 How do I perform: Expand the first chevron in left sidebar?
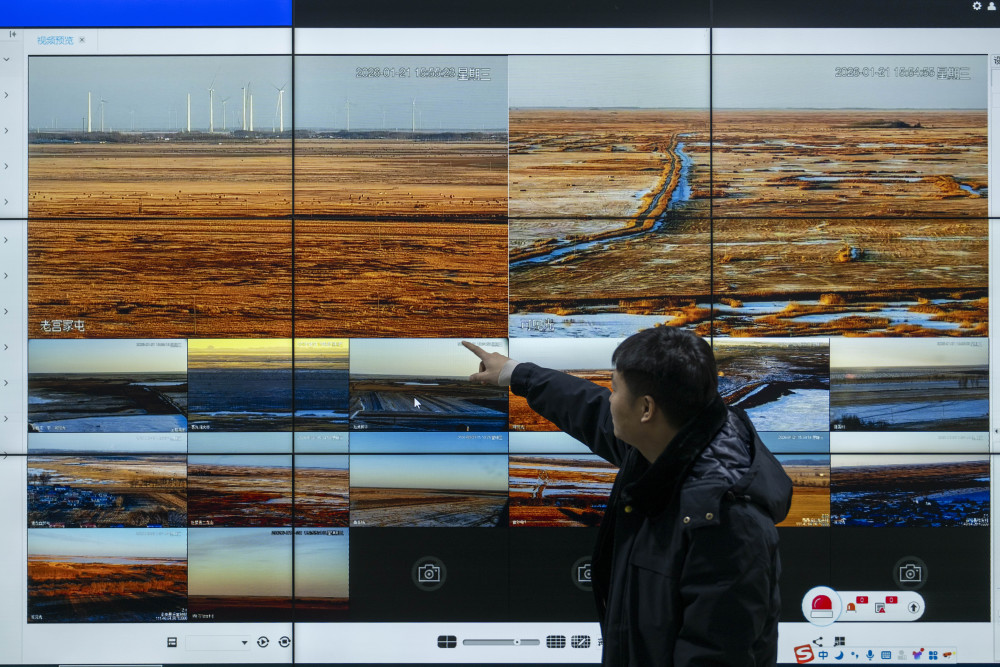(x=6, y=59)
